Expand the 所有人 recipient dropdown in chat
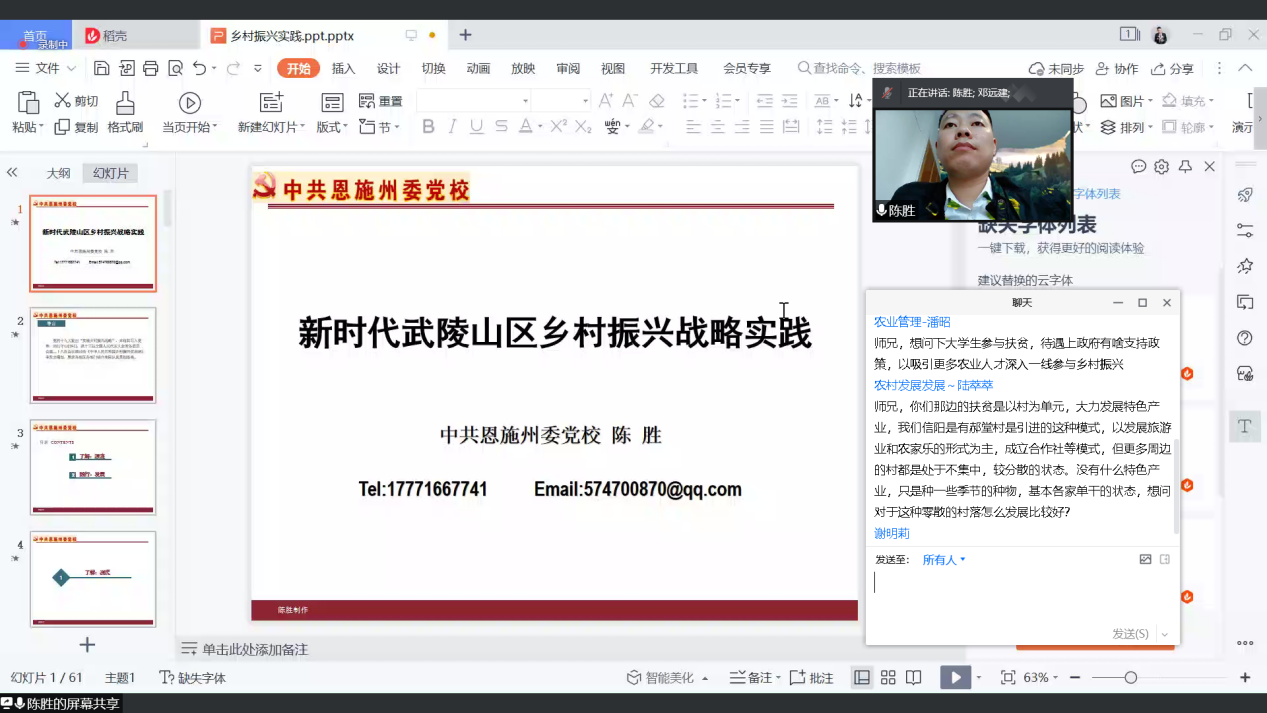Screen dimensions: 1267x713 click(944, 560)
